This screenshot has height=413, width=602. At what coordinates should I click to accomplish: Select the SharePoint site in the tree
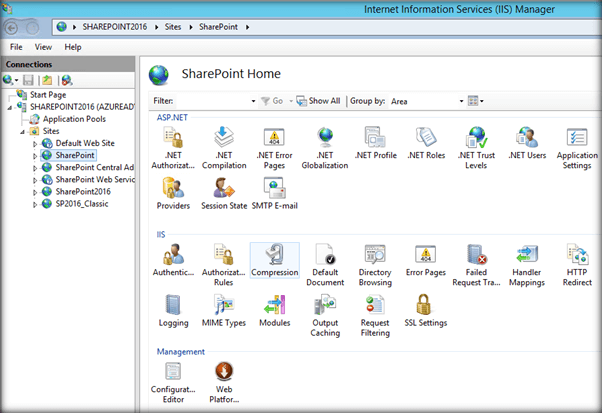click(x=75, y=155)
